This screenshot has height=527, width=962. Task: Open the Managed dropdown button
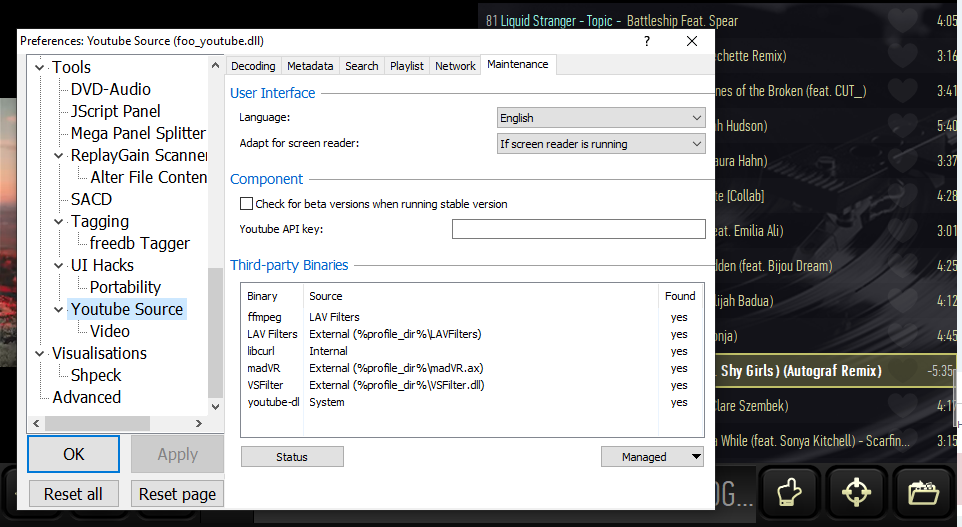pos(652,457)
